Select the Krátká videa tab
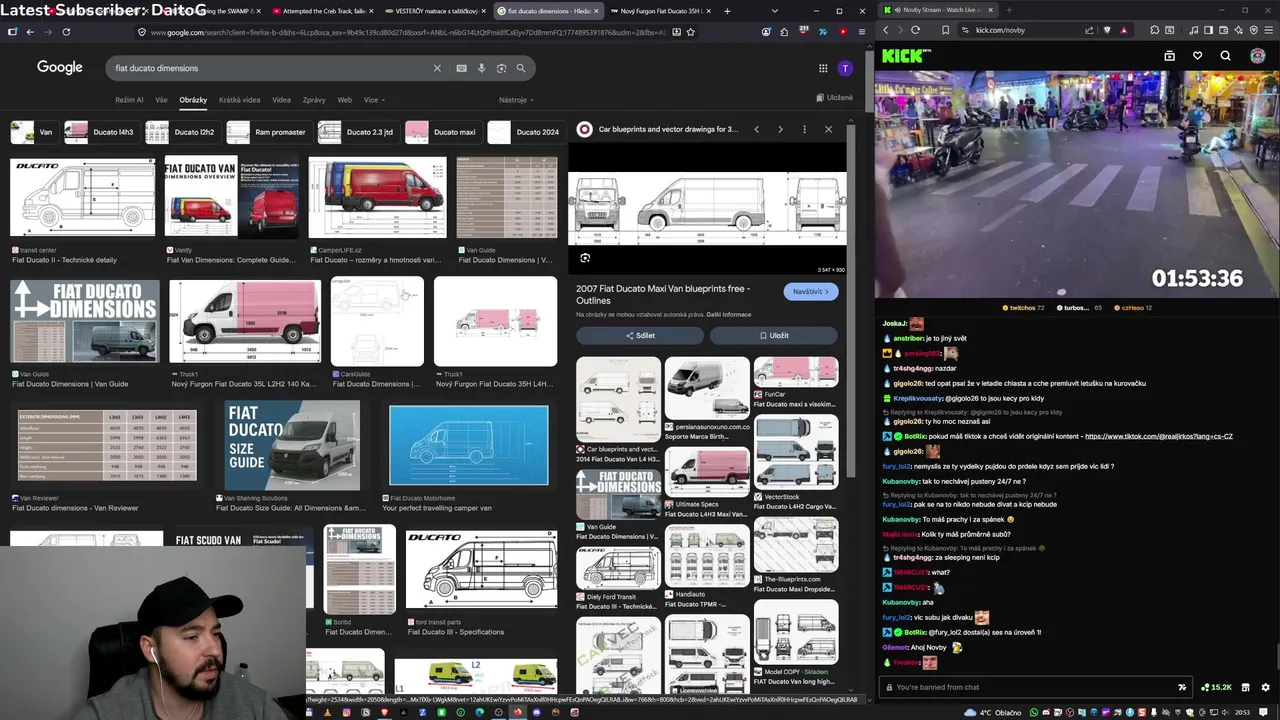This screenshot has width=1280, height=720. coord(239,100)
